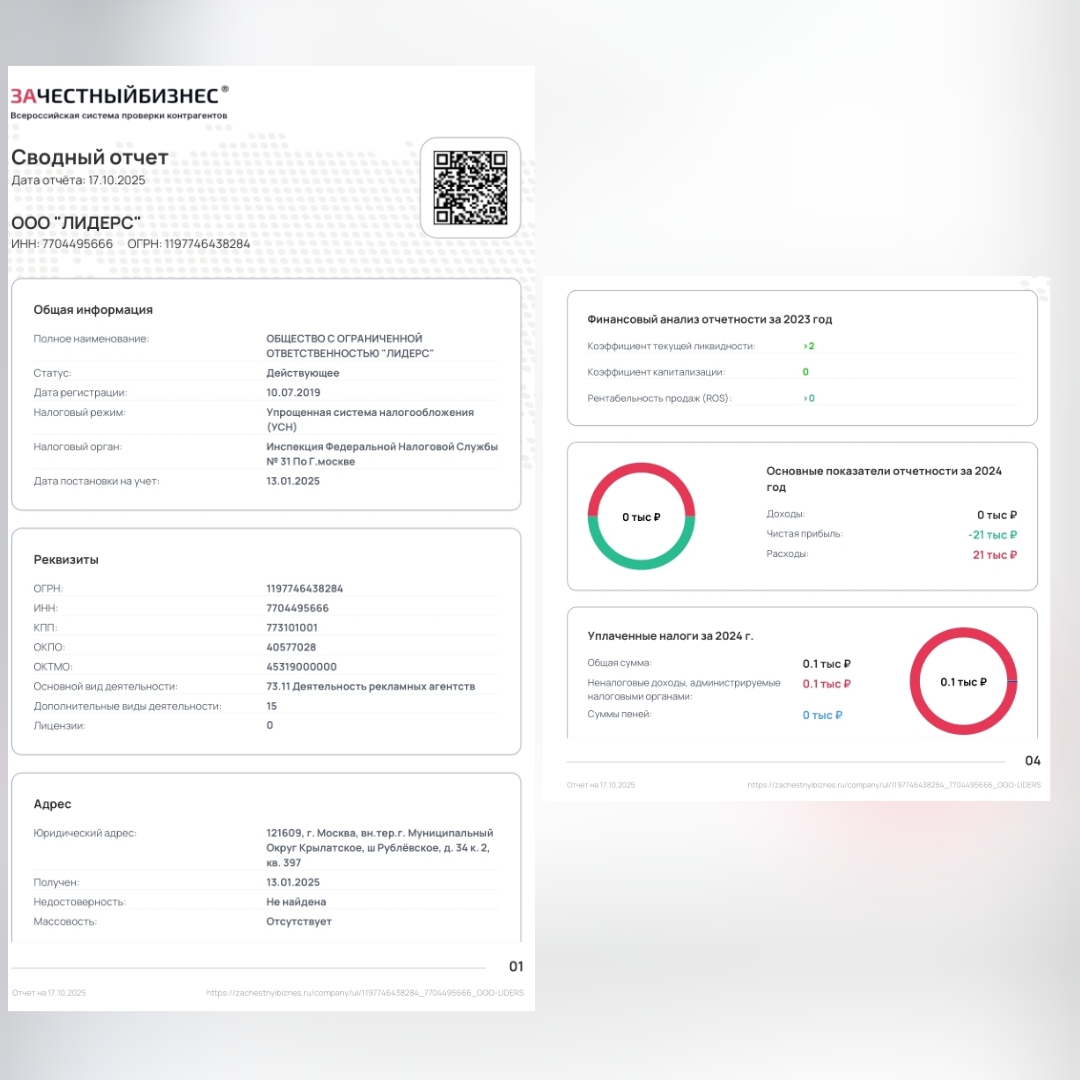Click the status value 'Действующее'
This screenshot has width=1080, height=1080.
pyautogui.click(x=302, y=373)
